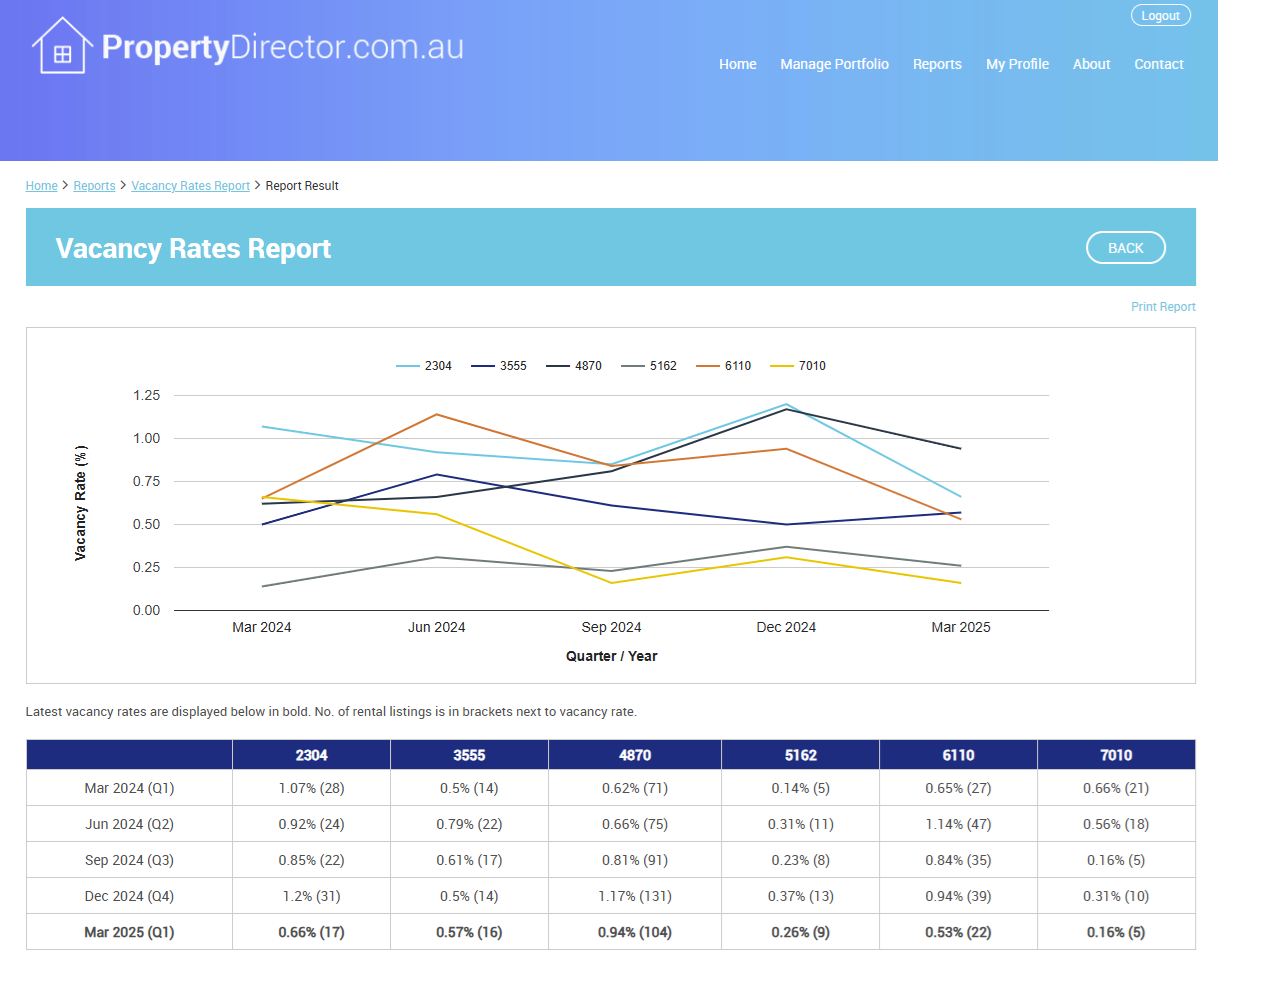Click the PropertyDirector.com.au site title
The width and height of the screenshot is (1273, 983).
pyautogui.click(x=283, y=47)
